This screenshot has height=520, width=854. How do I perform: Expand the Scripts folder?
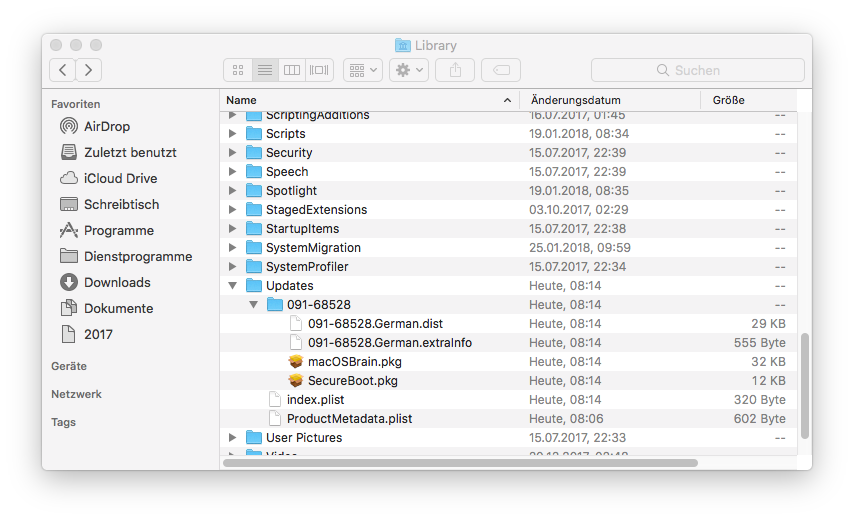point(233,133)
